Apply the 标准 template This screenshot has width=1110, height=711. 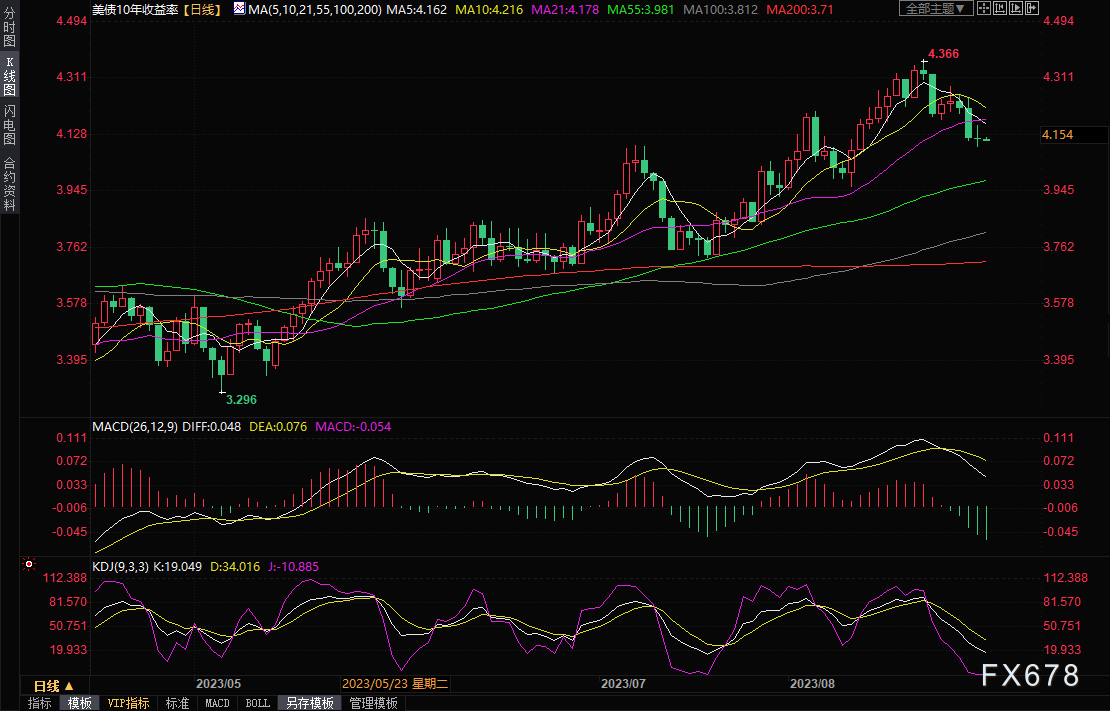(177, 703)
